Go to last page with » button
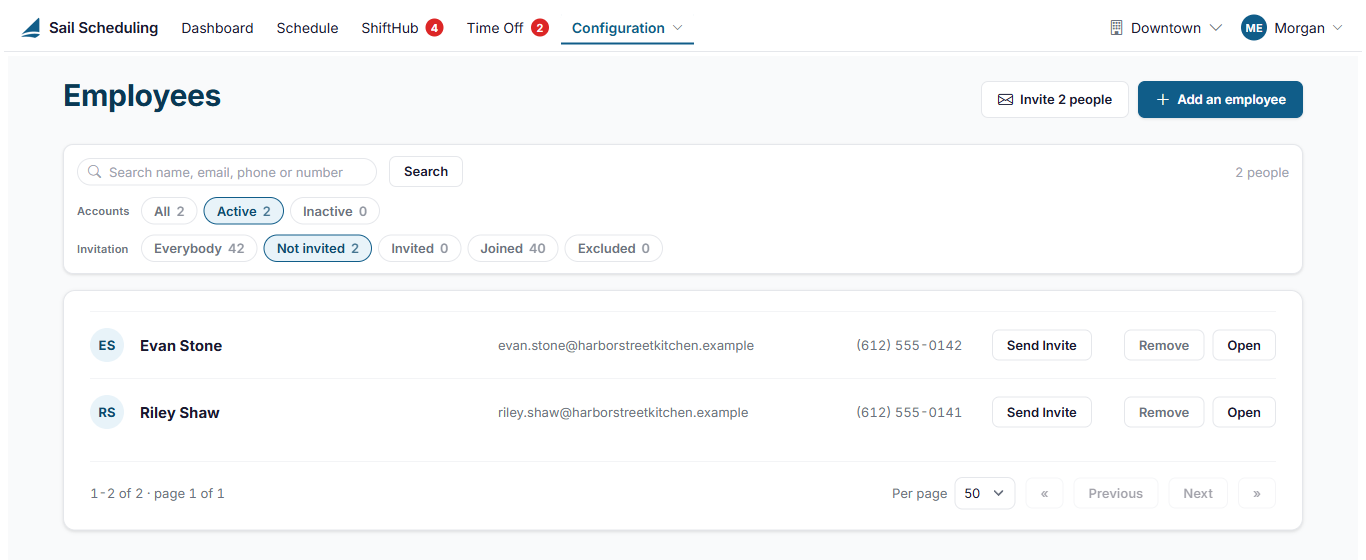The image size is (1366, 560). (x=1257, y=493)
